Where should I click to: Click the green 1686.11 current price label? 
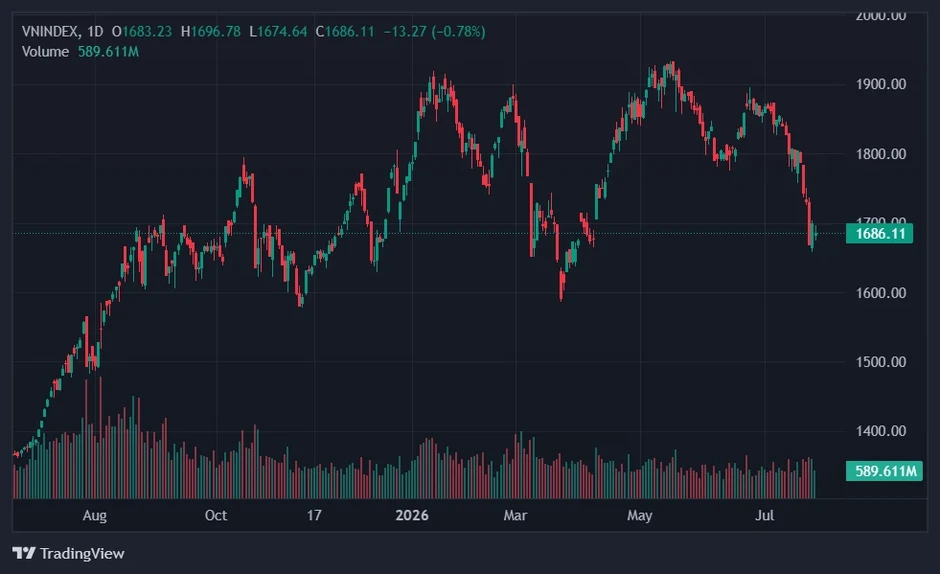coord(879,233)
